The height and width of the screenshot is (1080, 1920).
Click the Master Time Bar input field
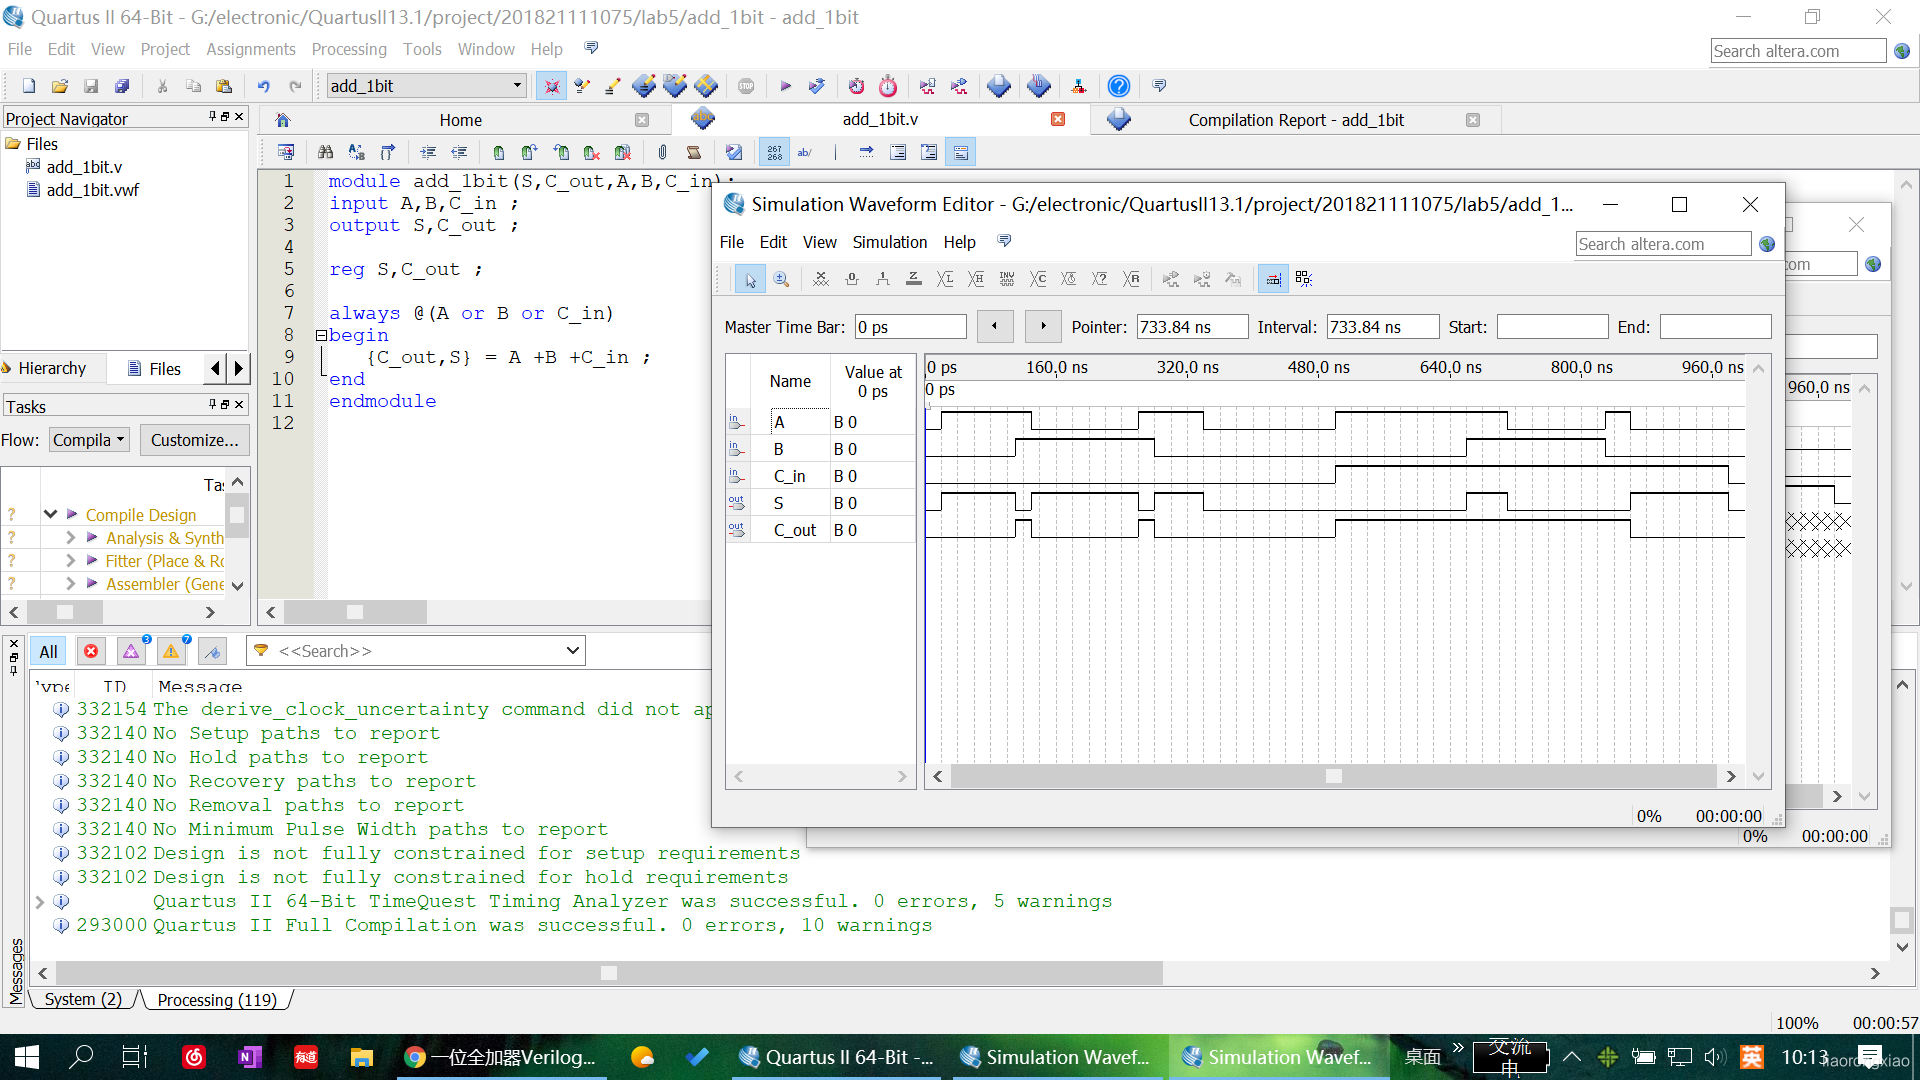[910, 327]
